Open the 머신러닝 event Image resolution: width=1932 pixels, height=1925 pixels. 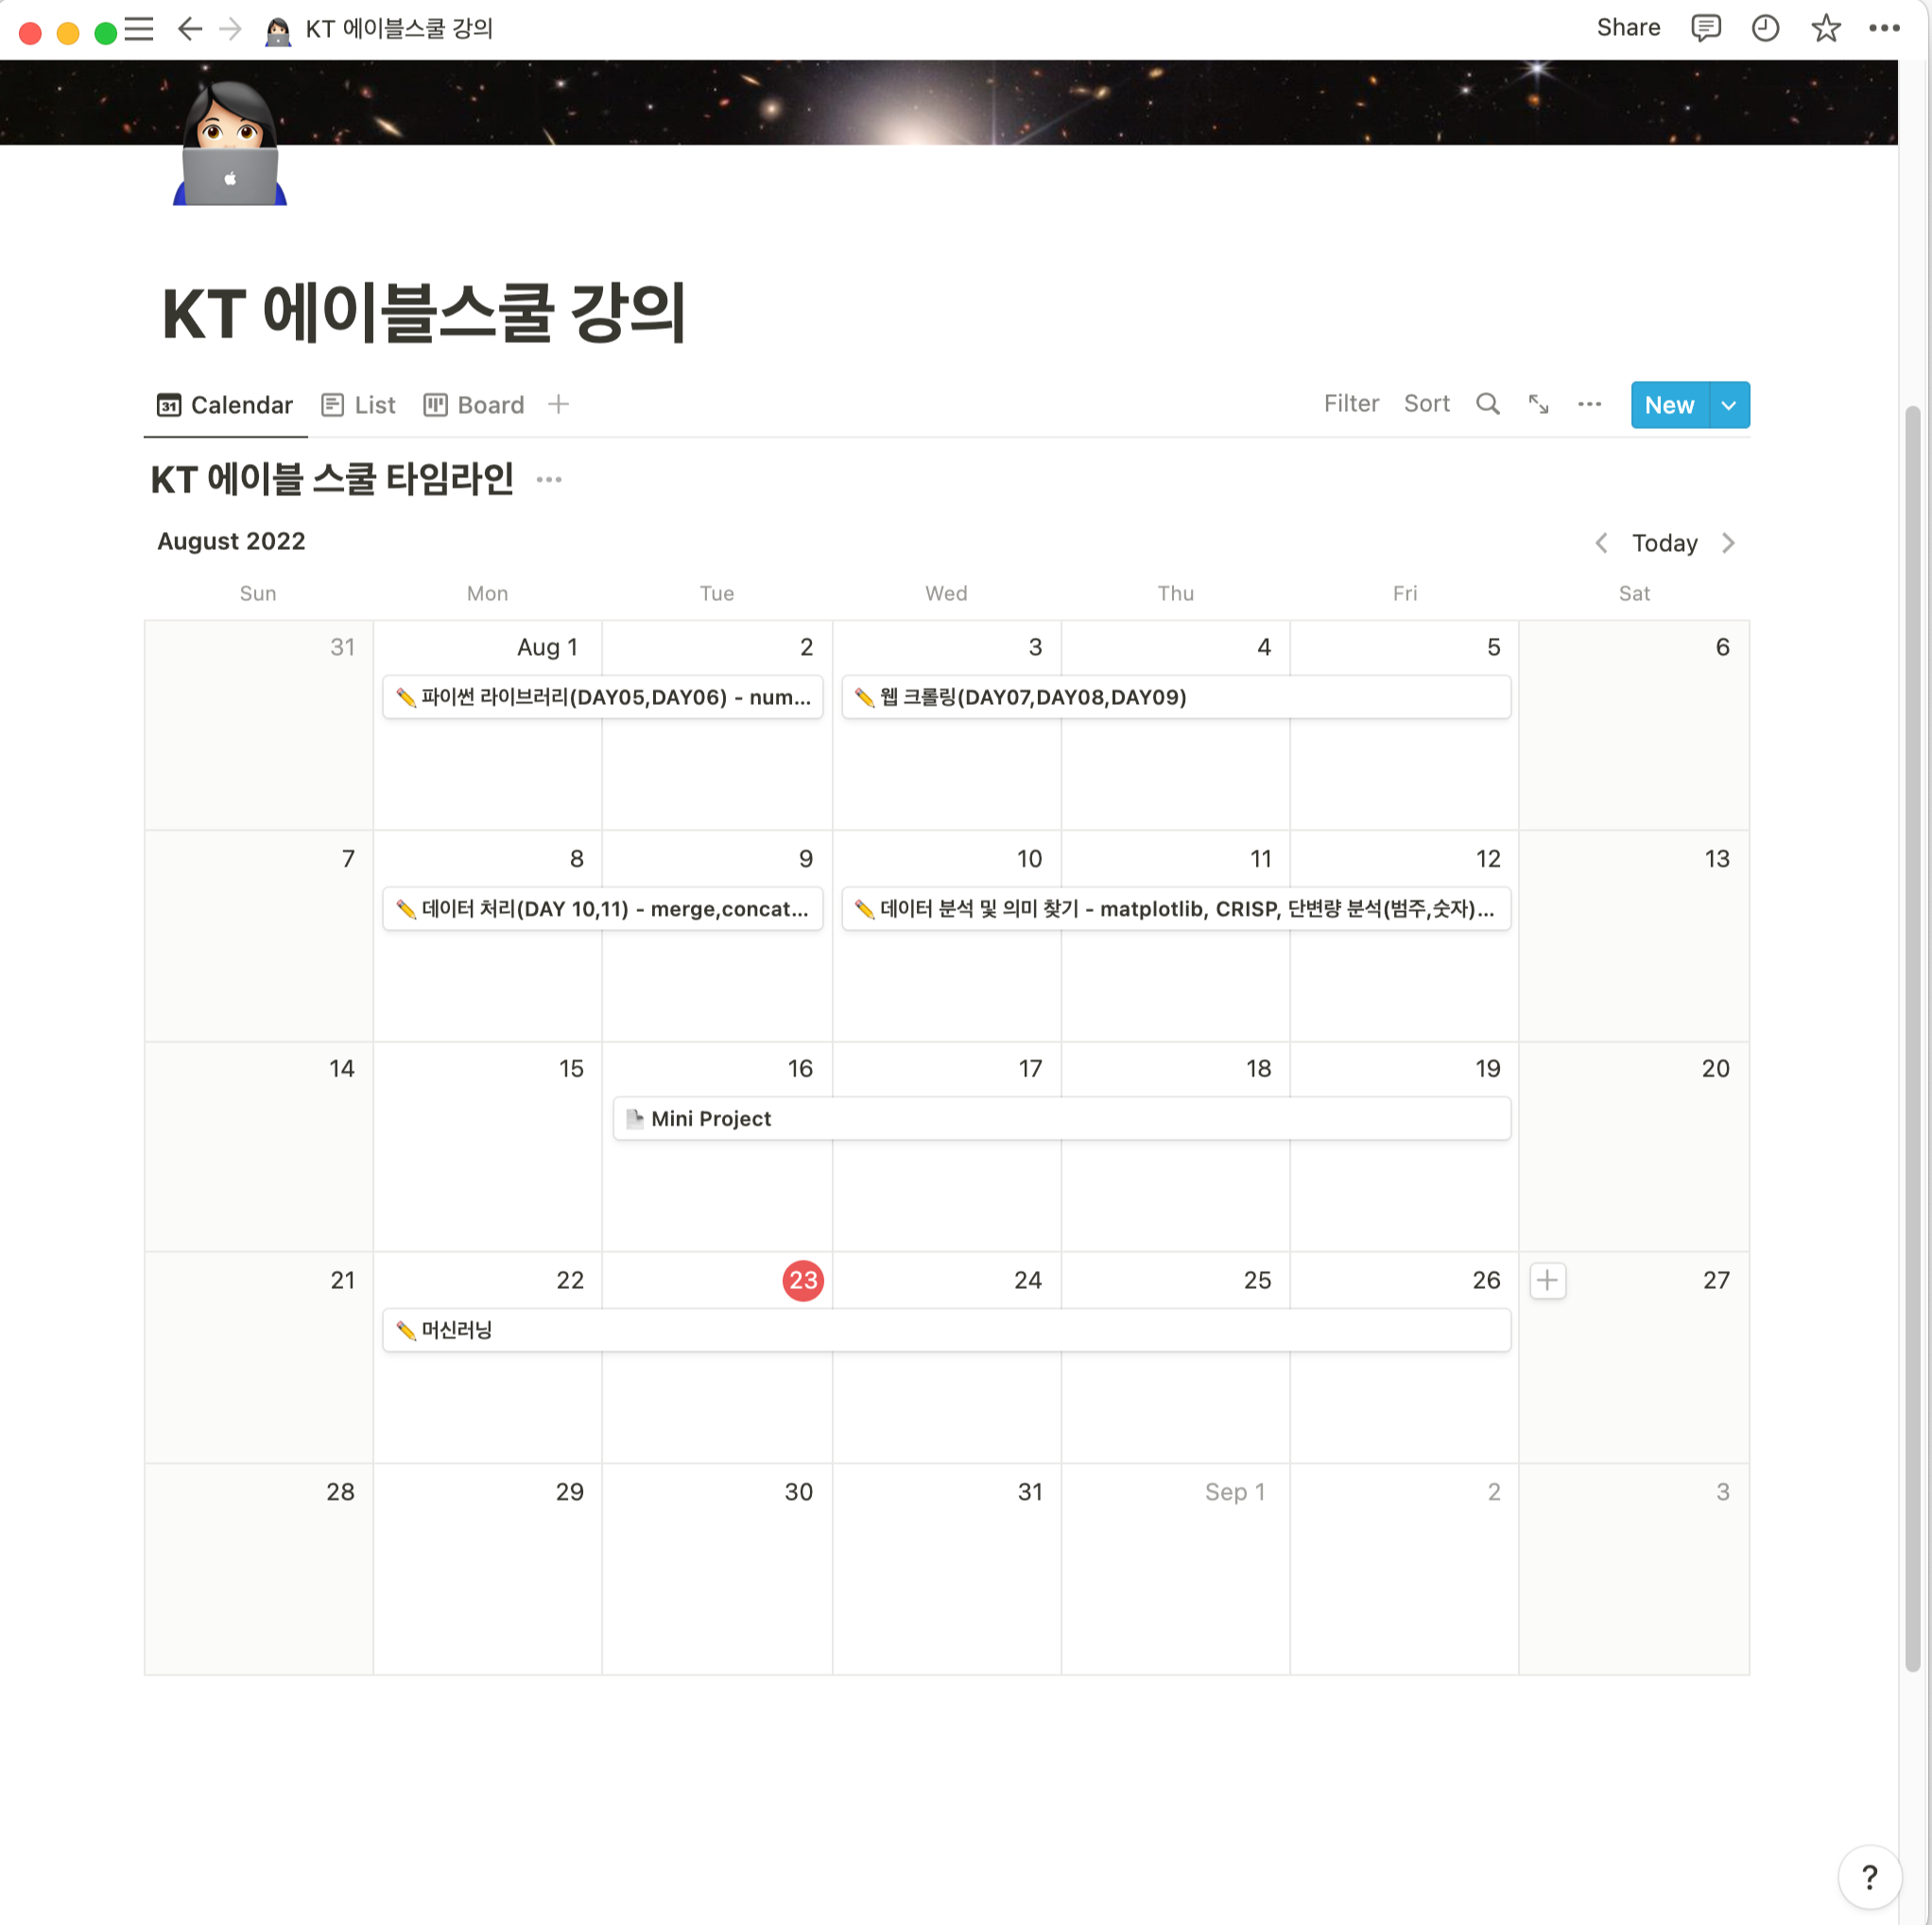[x=946, y=1330]
